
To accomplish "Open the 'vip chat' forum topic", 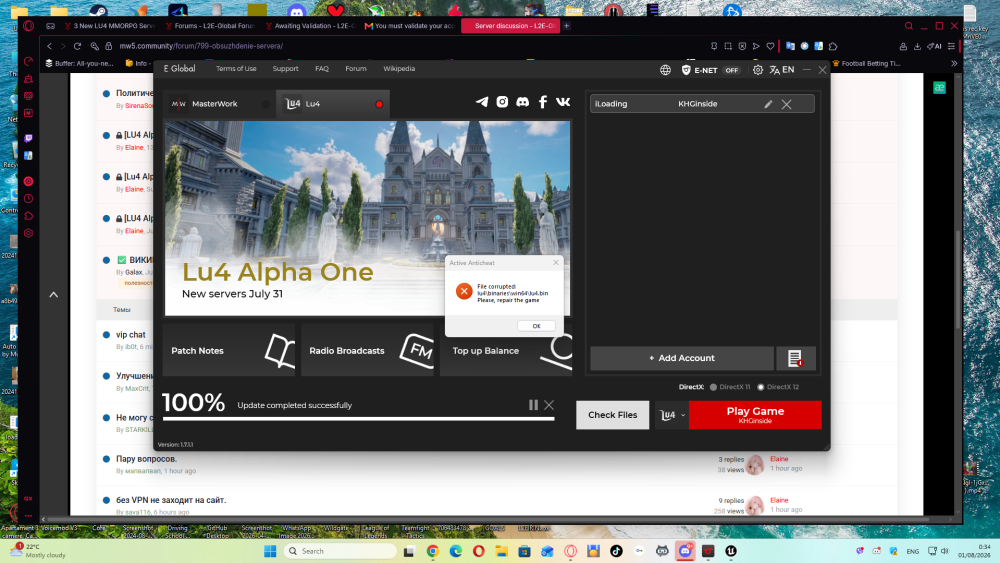I will coord(131,335).
